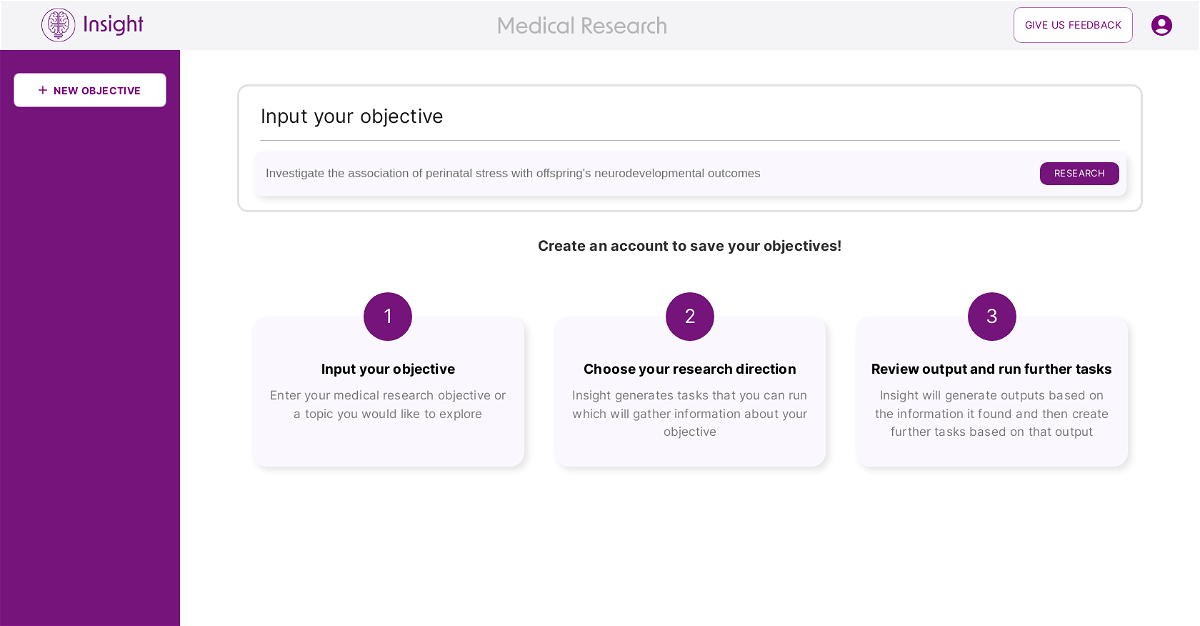The image size is (1200, 626).
Task: Click the Medical Research header title
Action: pyautogui.click(x=582, y=26)
